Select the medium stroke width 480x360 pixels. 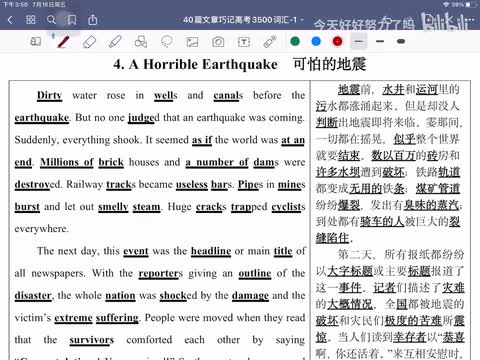380,42
